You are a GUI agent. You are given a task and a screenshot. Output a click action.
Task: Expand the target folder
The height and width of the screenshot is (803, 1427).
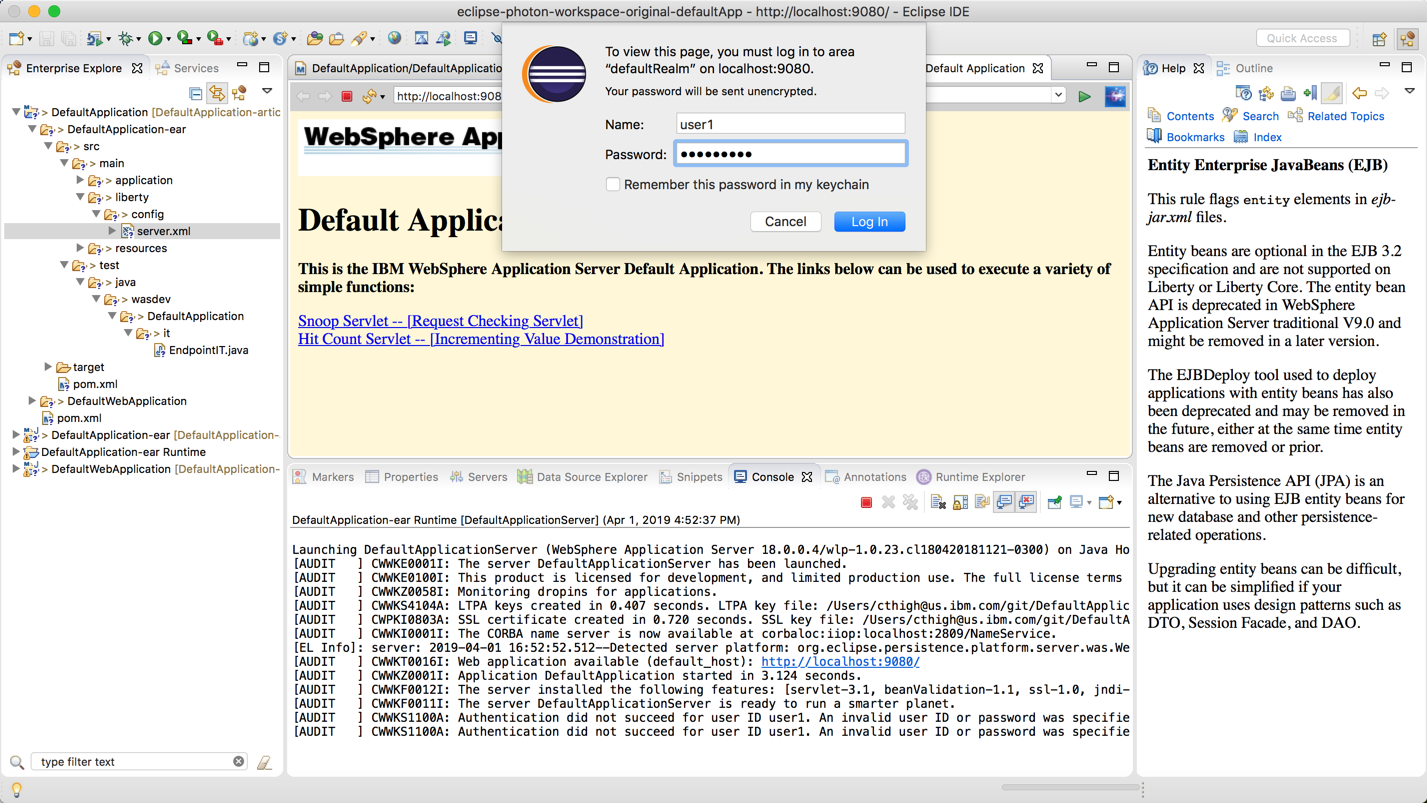pyautogui.click(x=48, y=367)
